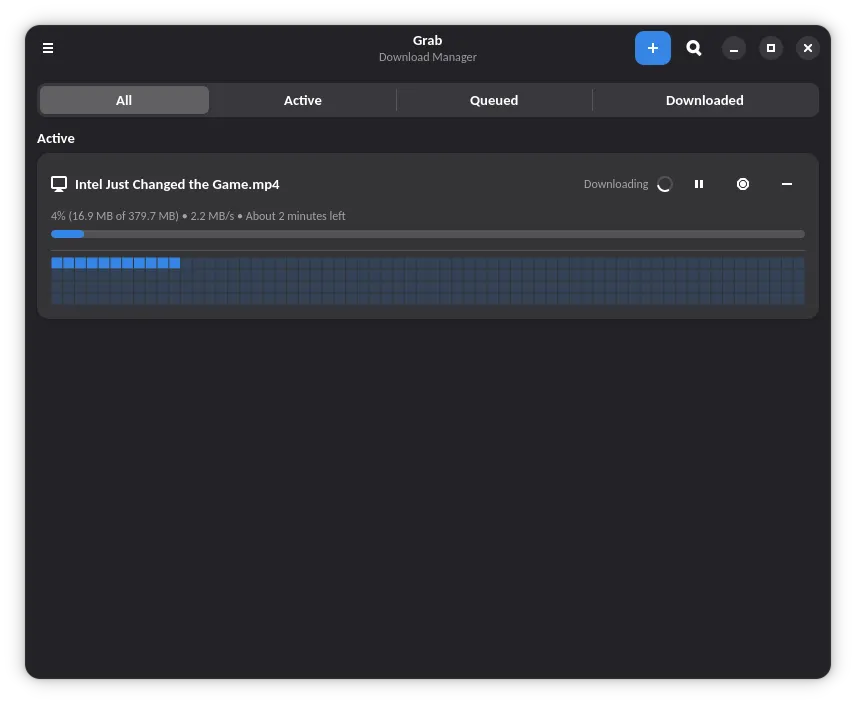This screenshot has height=704, width=856.
Task: Click the segment grid of downloaded chunks
Action: click(x=427, y=281)
